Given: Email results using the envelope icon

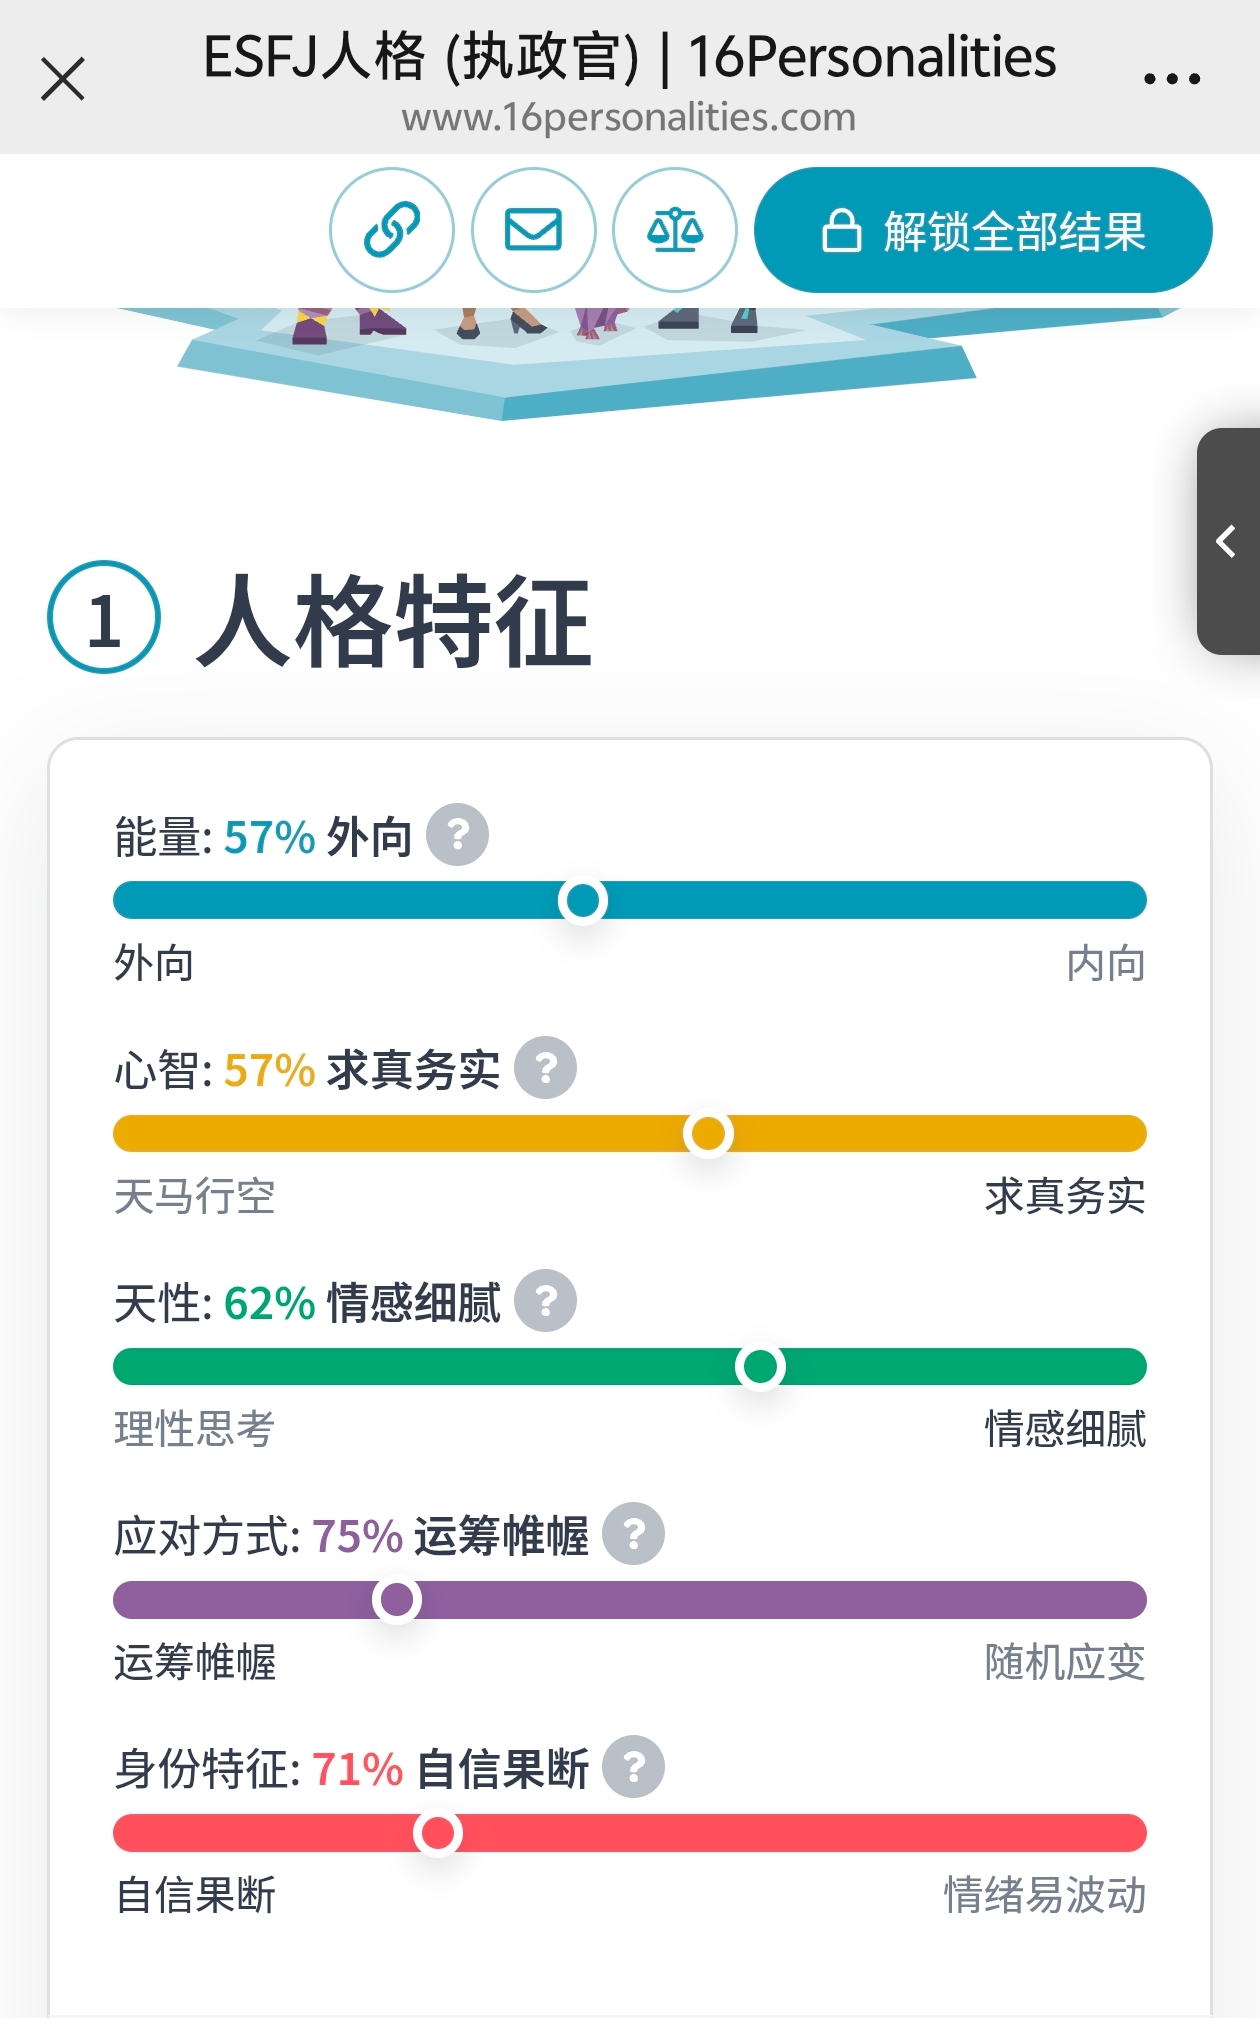Looking at the screenshot, I should pyautogui.click(x=534, y=230).
